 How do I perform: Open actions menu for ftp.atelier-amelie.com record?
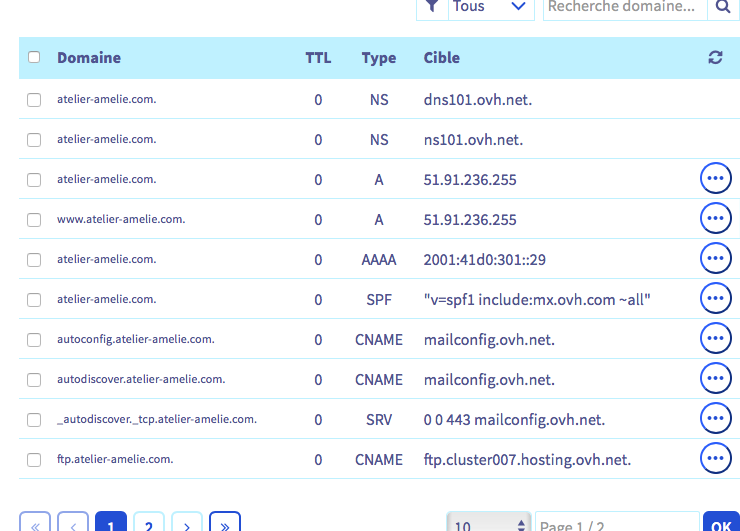tap(715, 459)
